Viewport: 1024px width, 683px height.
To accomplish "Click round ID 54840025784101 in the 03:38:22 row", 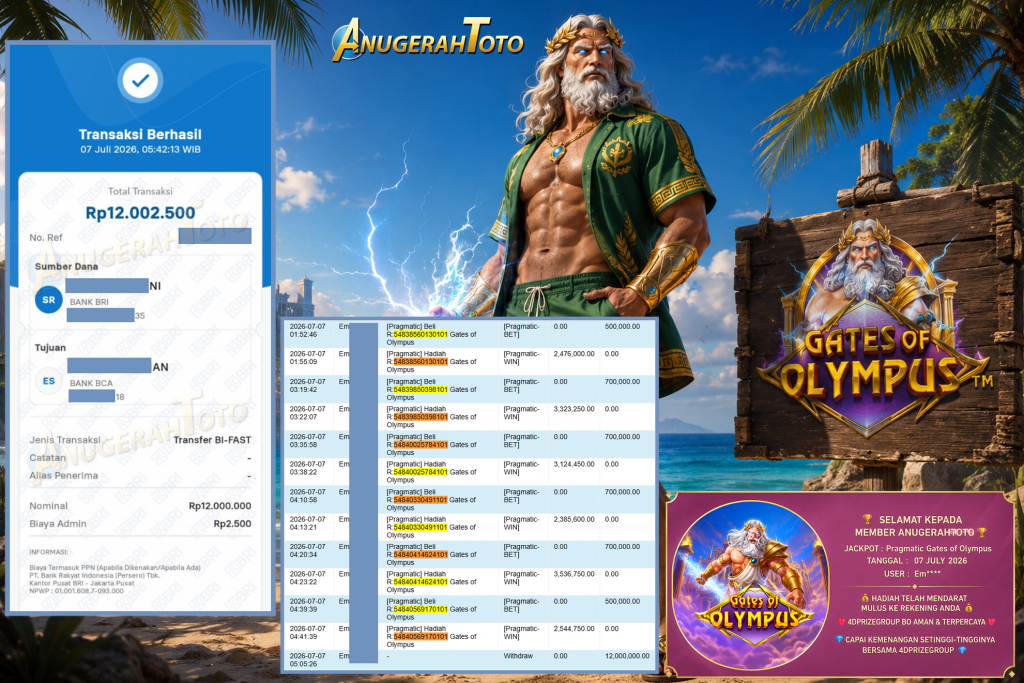I will (421, 472).
